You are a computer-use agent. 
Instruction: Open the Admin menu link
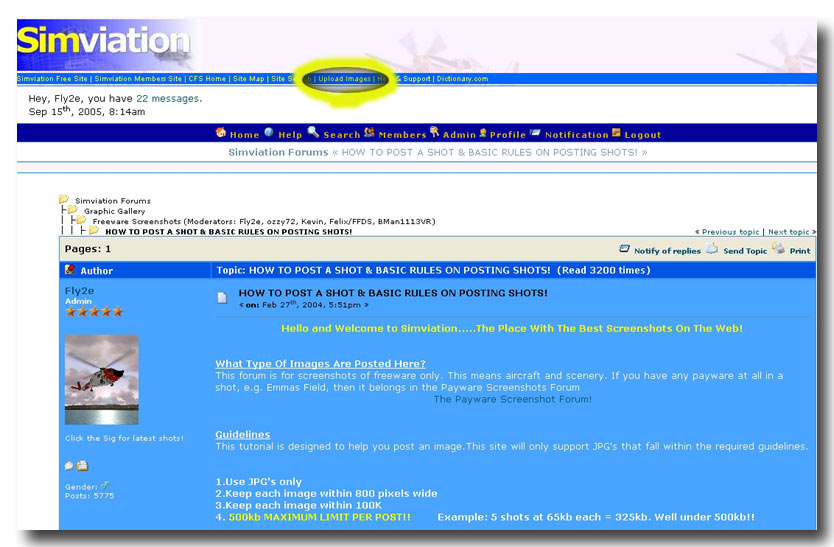(x=459, y=135)
